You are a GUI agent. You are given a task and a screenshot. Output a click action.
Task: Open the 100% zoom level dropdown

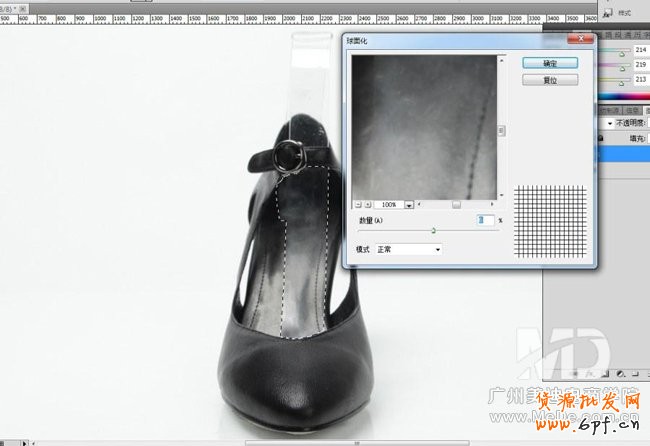tap(409, 204)
